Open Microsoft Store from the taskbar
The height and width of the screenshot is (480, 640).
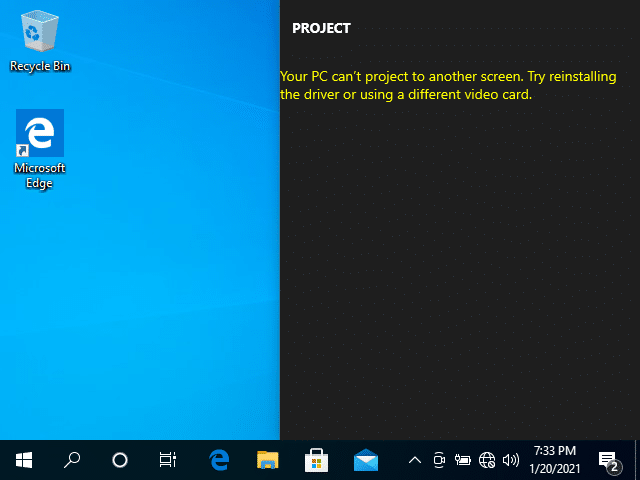pyautogui.click(x=316, y=460)
